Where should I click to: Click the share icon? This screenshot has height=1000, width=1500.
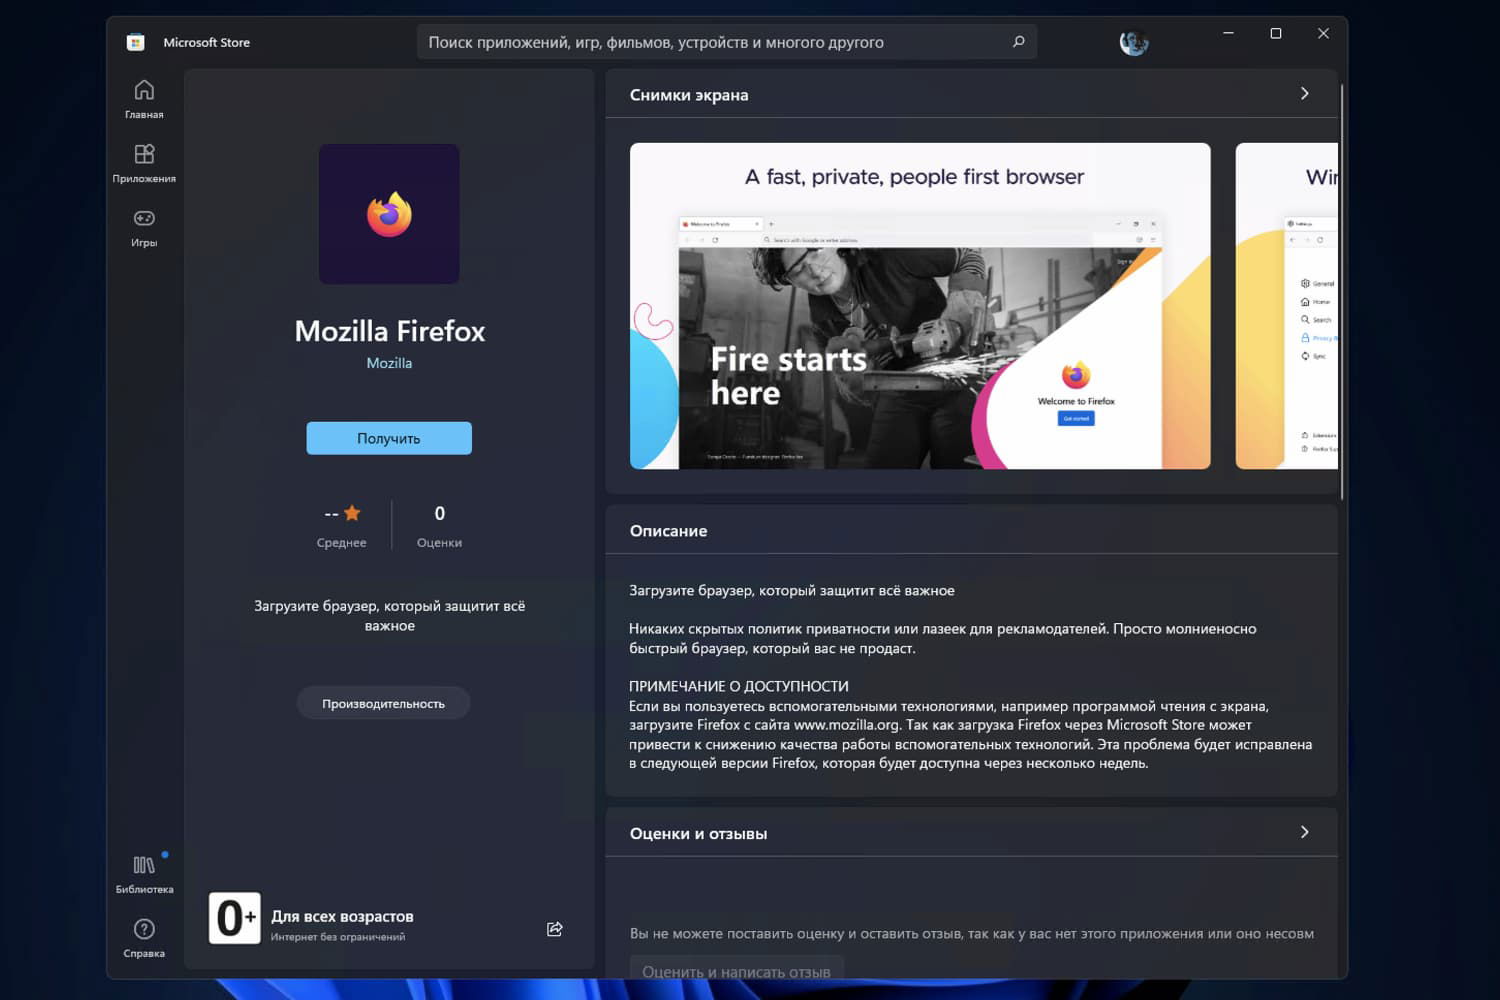click(555, 929)
